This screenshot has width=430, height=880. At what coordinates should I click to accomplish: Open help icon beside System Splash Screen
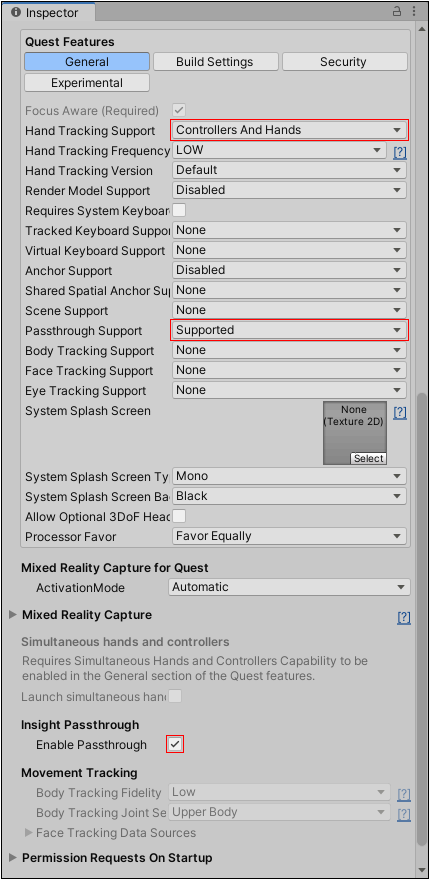coord(399,412)
